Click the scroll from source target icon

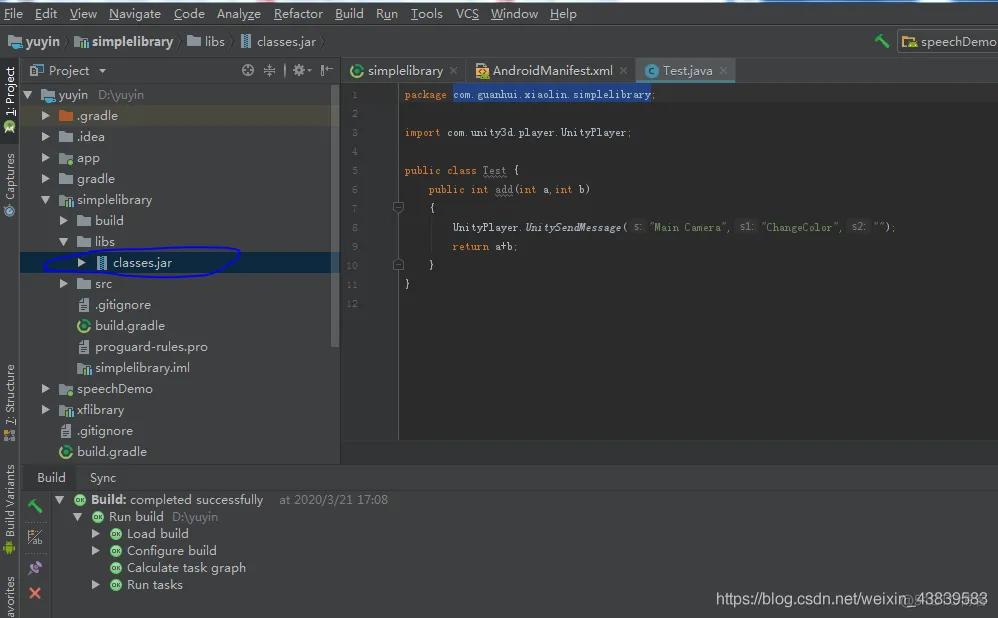(248, 70)
